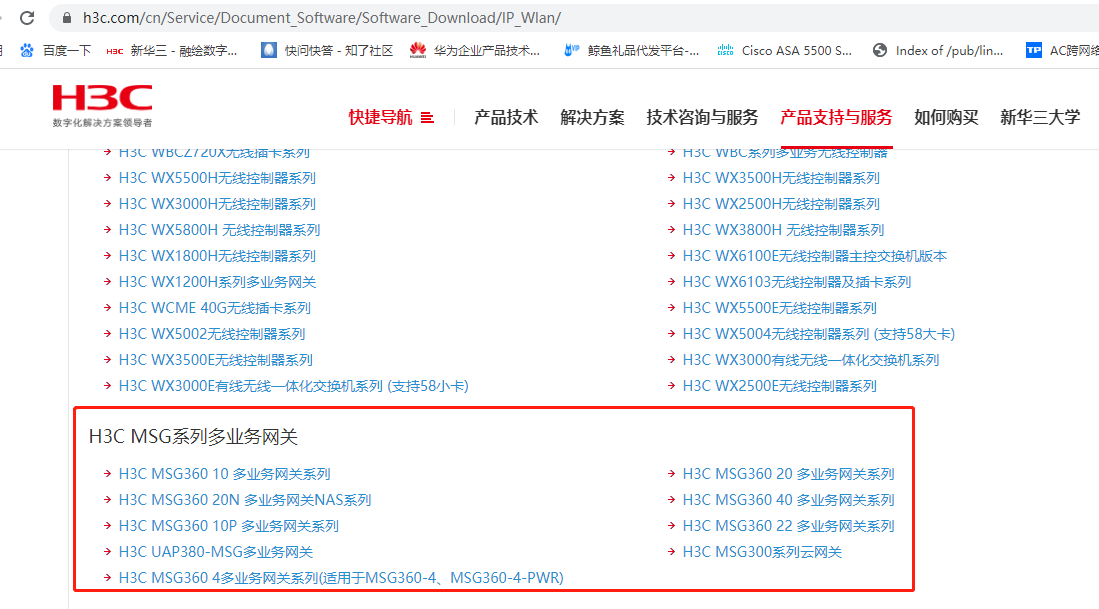This screenshot has height=609, width=1099.
Task: Open H3C UAP380-MSG多业务网关 link
Action: coord(216,552)
